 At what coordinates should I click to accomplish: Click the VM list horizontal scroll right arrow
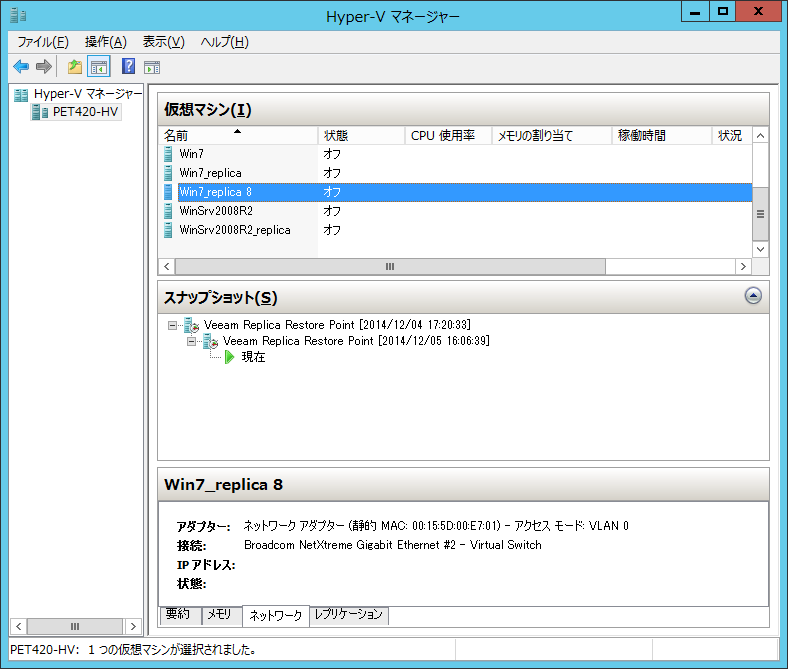pos(743,267)
